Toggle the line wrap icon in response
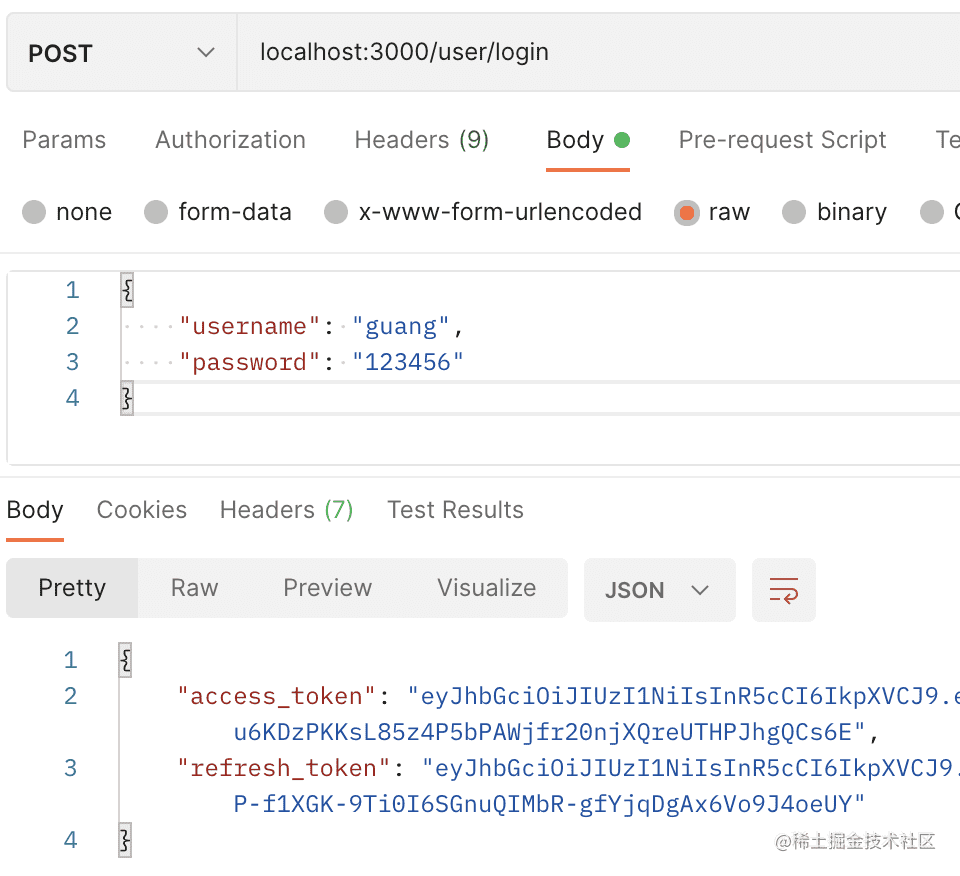960x876 pixels. 783,590
